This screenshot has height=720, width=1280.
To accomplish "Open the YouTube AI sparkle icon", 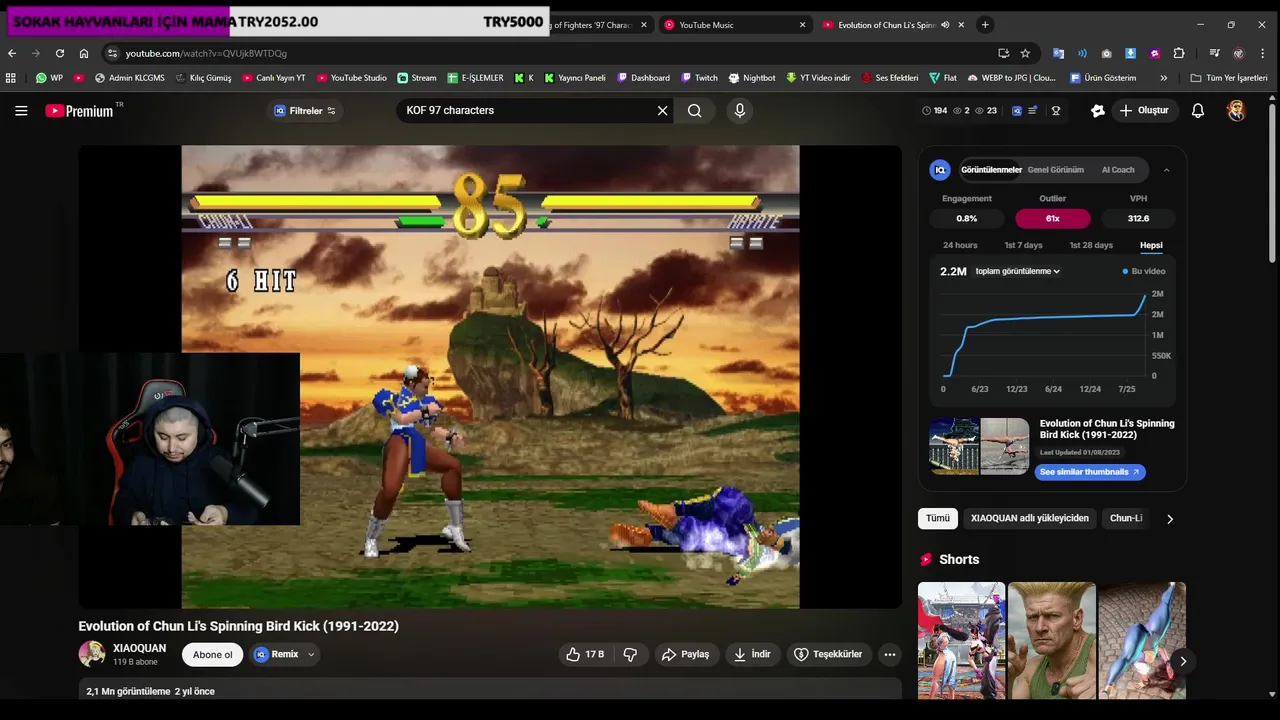I will pos(1098,111).
